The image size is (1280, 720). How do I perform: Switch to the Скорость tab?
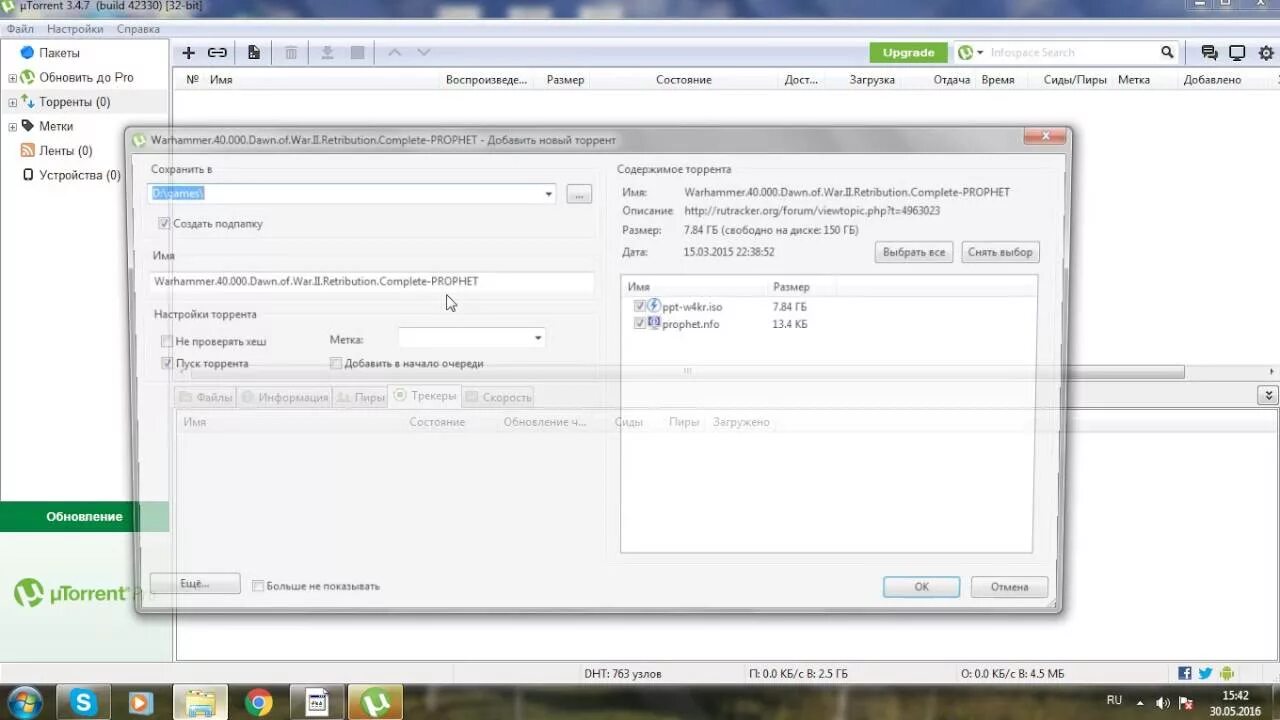(498, 397)
